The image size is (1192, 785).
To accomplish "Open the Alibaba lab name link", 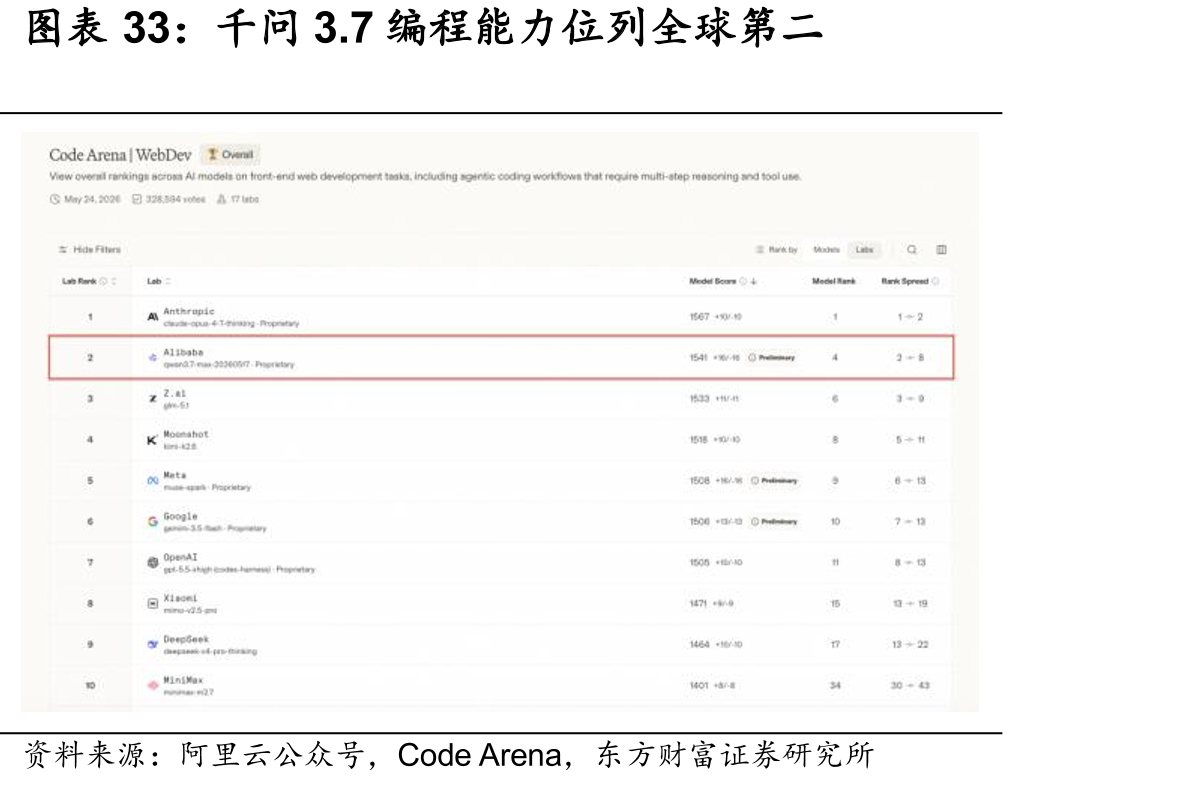I will [183, 352].
